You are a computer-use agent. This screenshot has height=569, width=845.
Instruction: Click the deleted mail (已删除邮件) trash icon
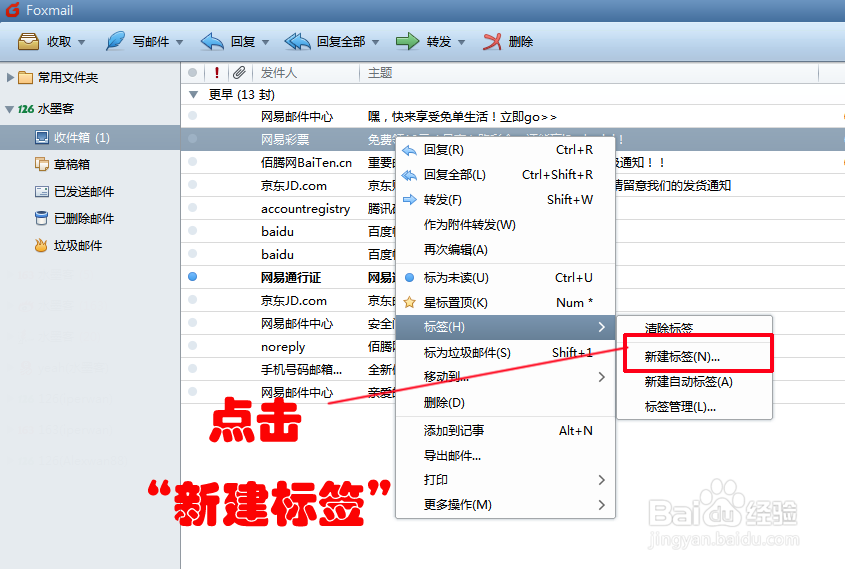41,218
